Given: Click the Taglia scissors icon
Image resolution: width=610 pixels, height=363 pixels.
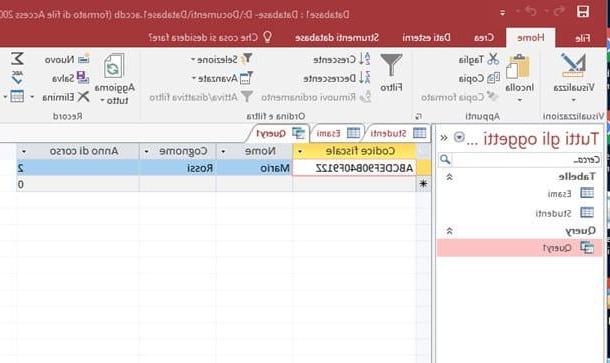Looking at the screenshot, I should point(493,59).
